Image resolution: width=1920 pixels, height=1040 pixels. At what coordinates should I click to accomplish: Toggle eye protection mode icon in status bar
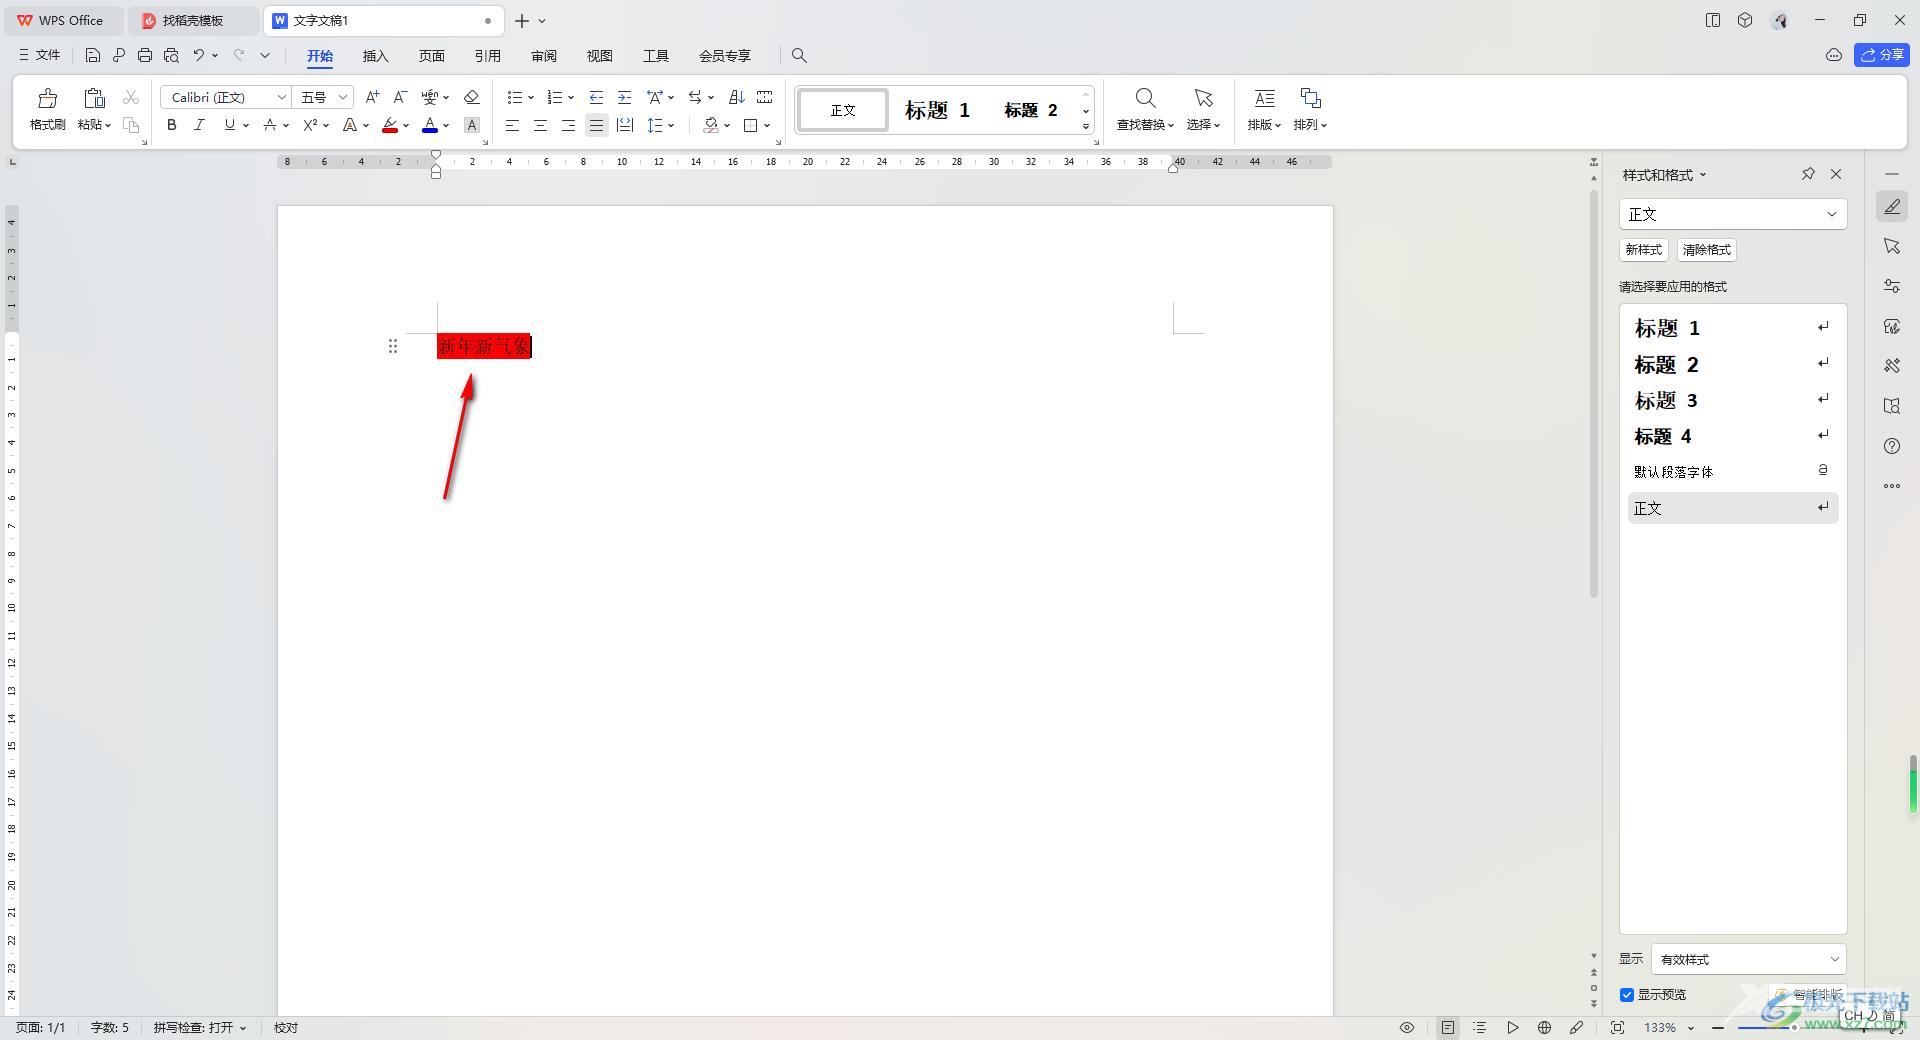(x=1407, y=1027)
